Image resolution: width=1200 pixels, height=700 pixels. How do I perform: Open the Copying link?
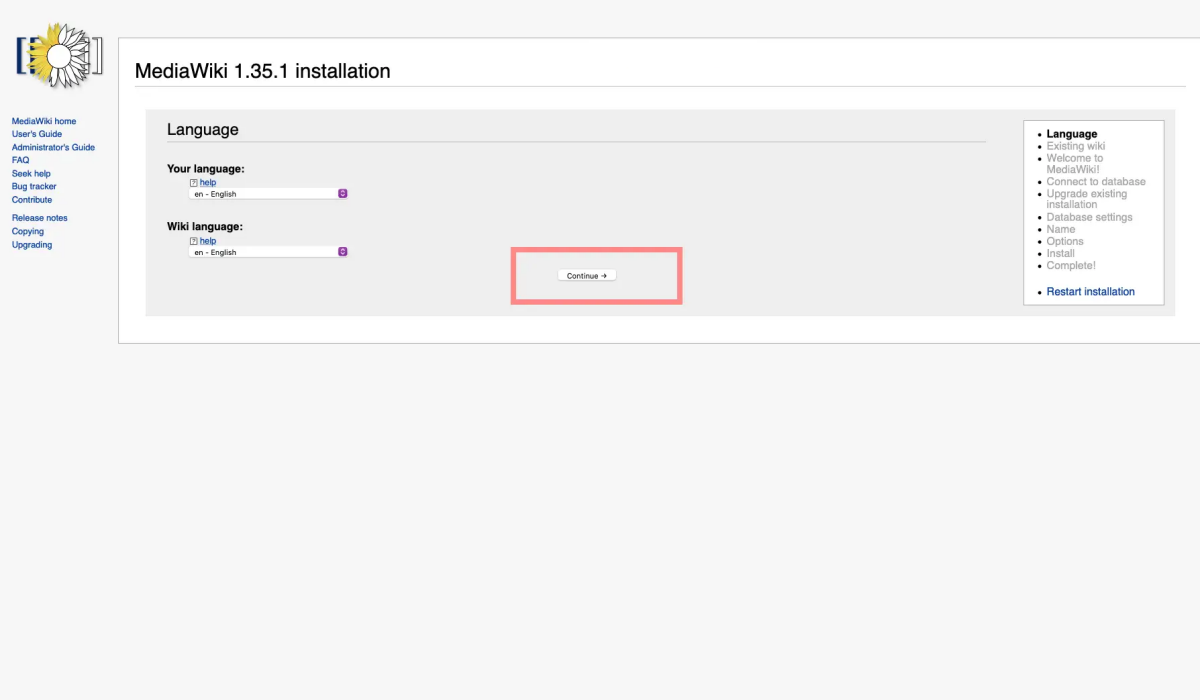tap(28, 232)
